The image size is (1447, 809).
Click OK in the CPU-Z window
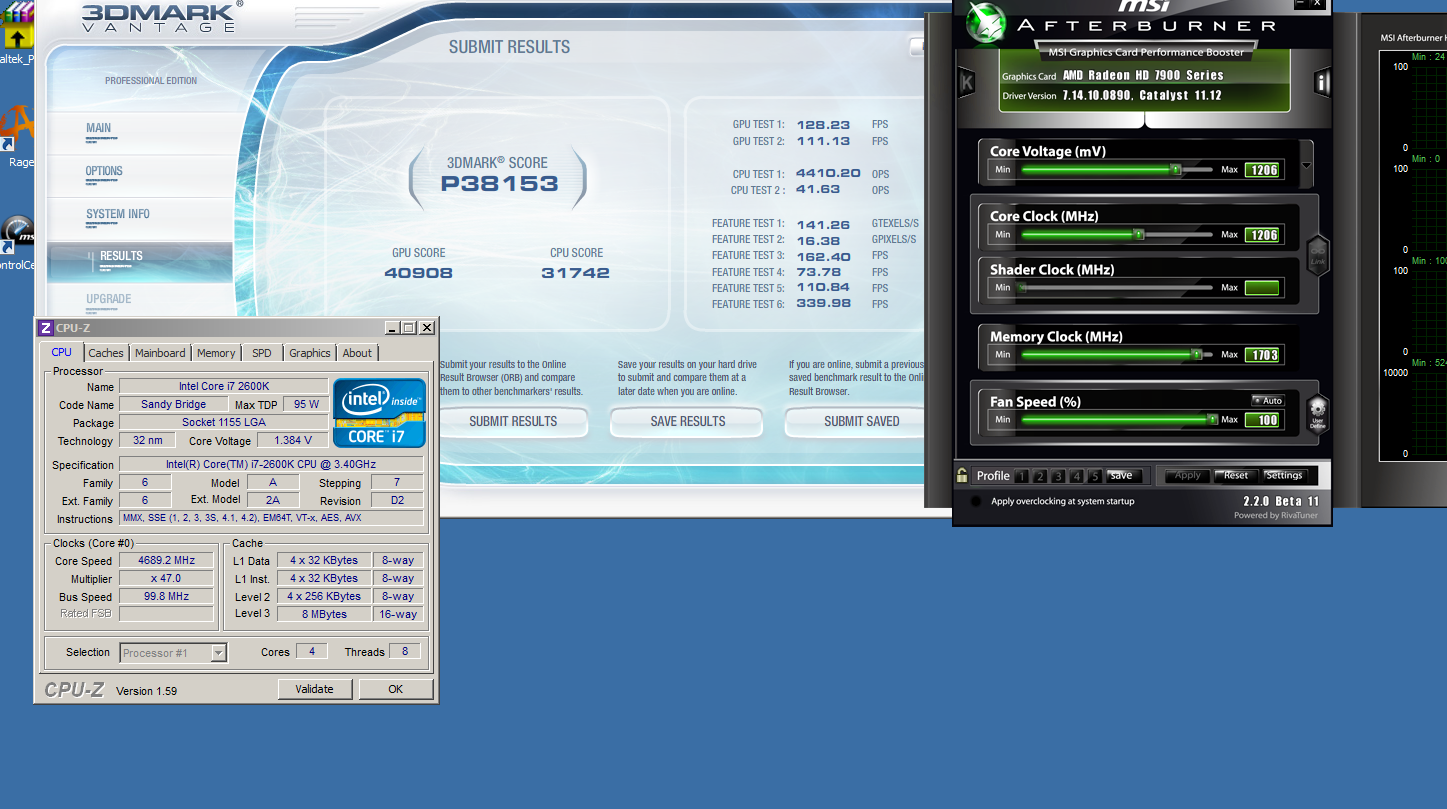[x=396, y=689]
